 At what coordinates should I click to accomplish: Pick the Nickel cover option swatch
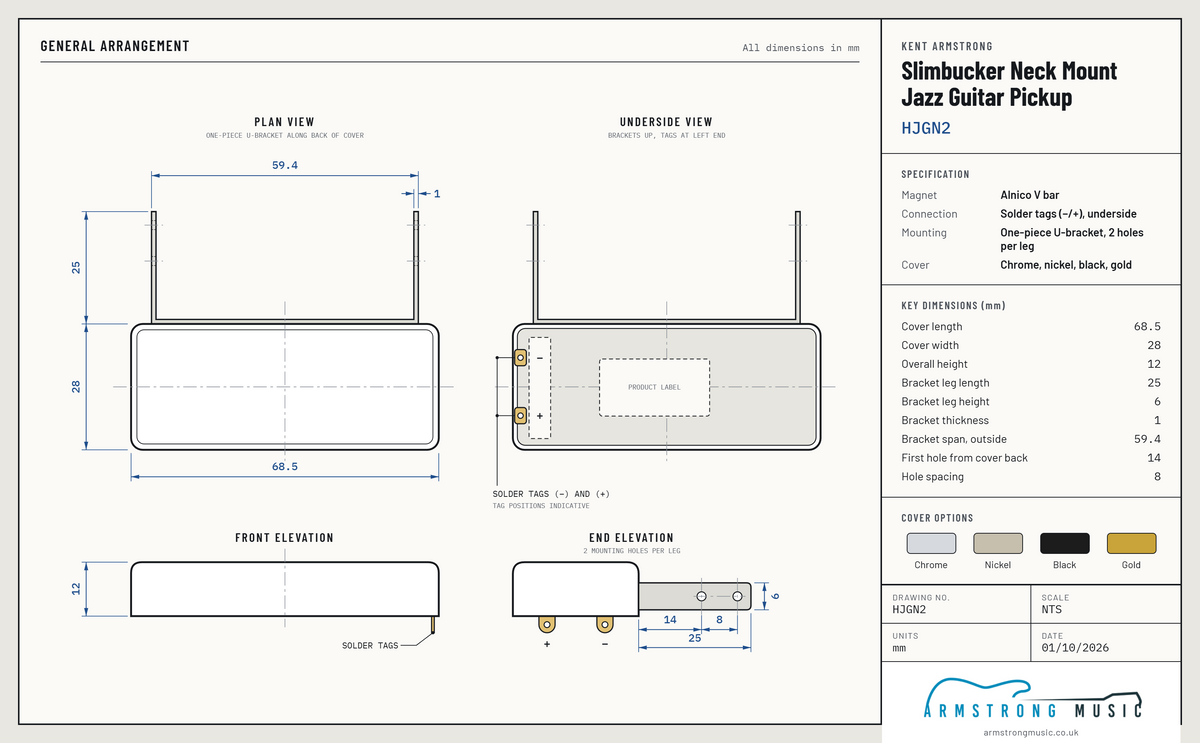pos(998,543)
